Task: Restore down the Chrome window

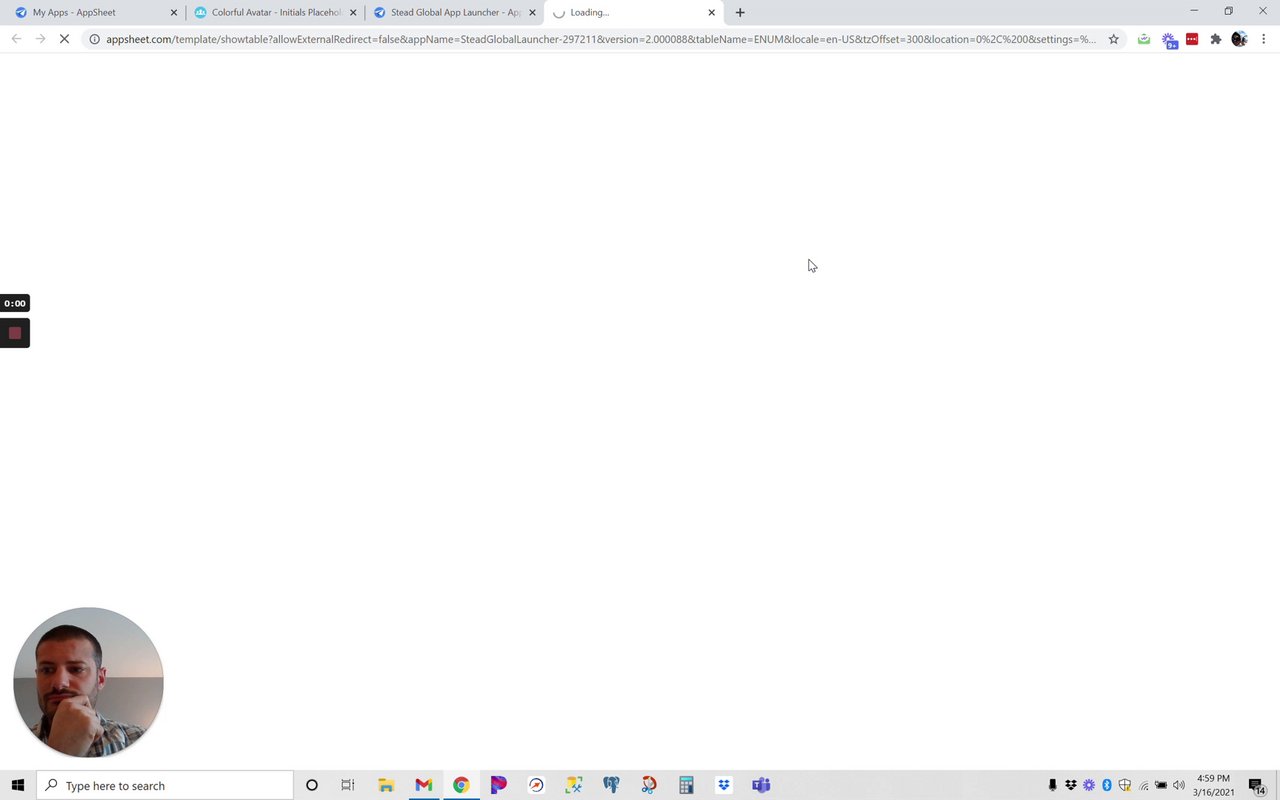Action: coord(1229,11)
